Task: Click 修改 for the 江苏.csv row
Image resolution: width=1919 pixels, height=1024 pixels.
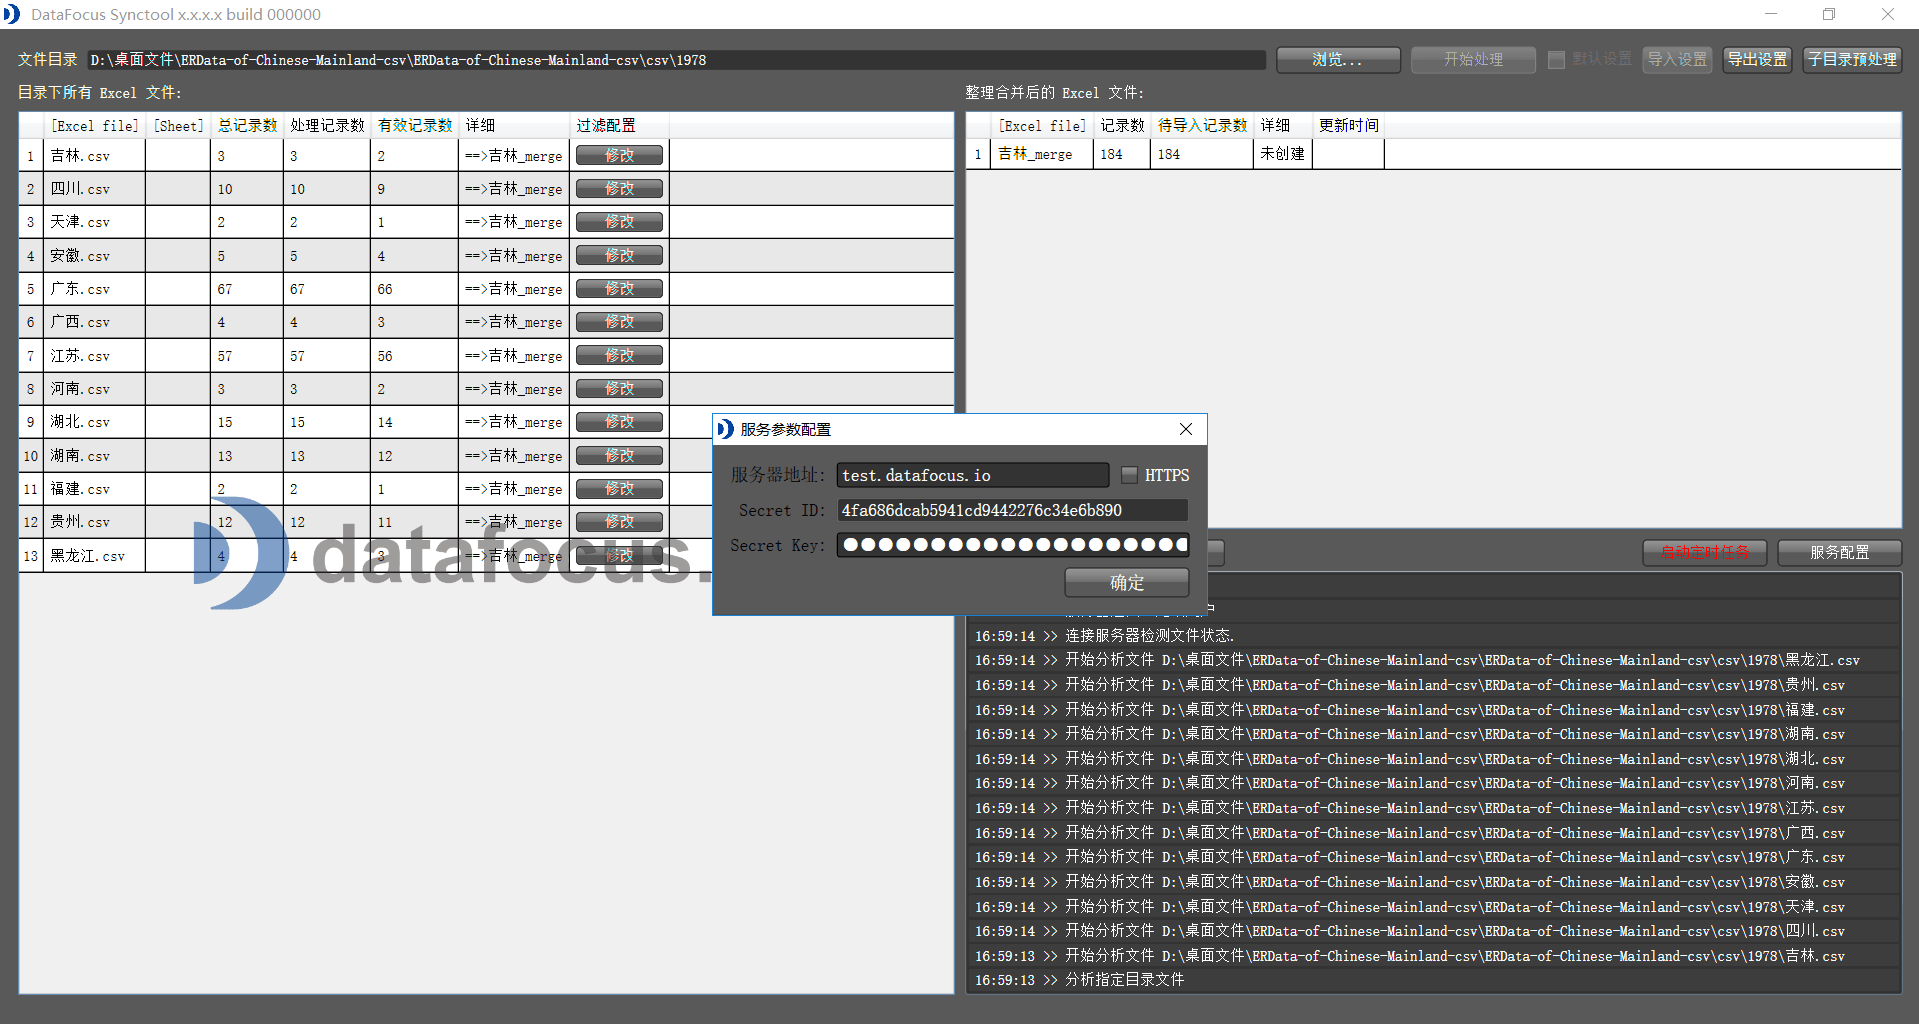Action: [619, 356]
